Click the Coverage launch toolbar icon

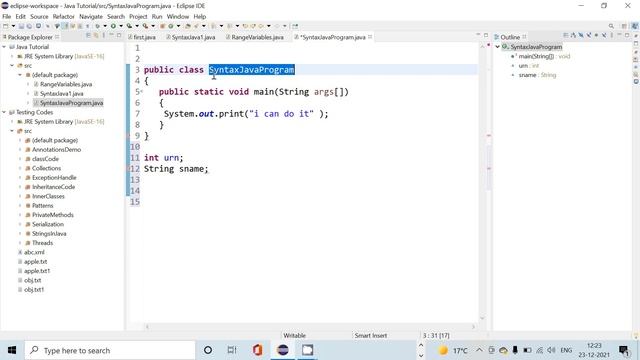click(x=129, y=26)
